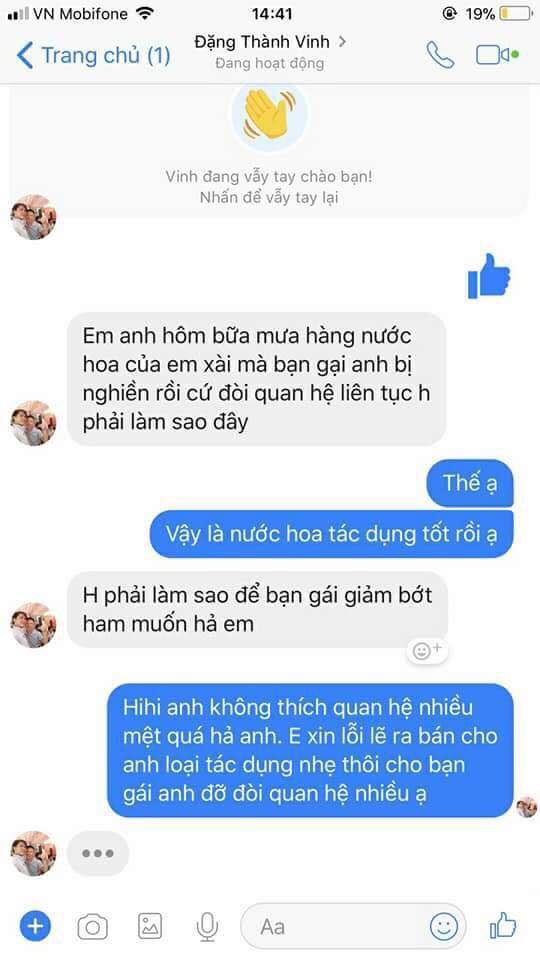540x960 pixels.
Task: Open sender avatar beside the typing indicator
Action: [x=33, y=853]
